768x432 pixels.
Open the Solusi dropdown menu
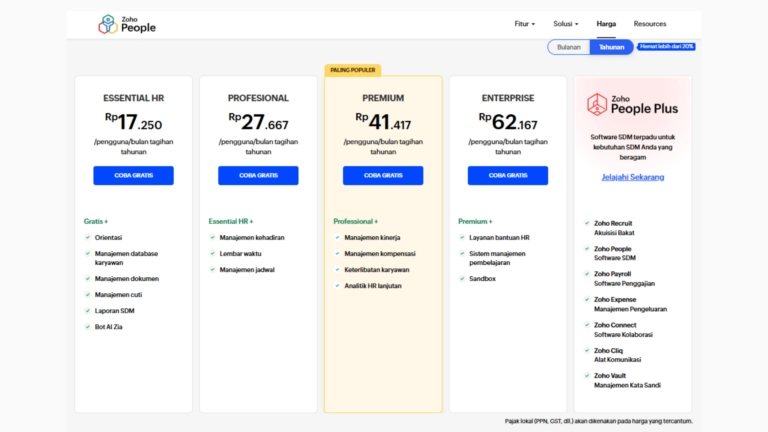pyautogui.click(x=566, y=24)
